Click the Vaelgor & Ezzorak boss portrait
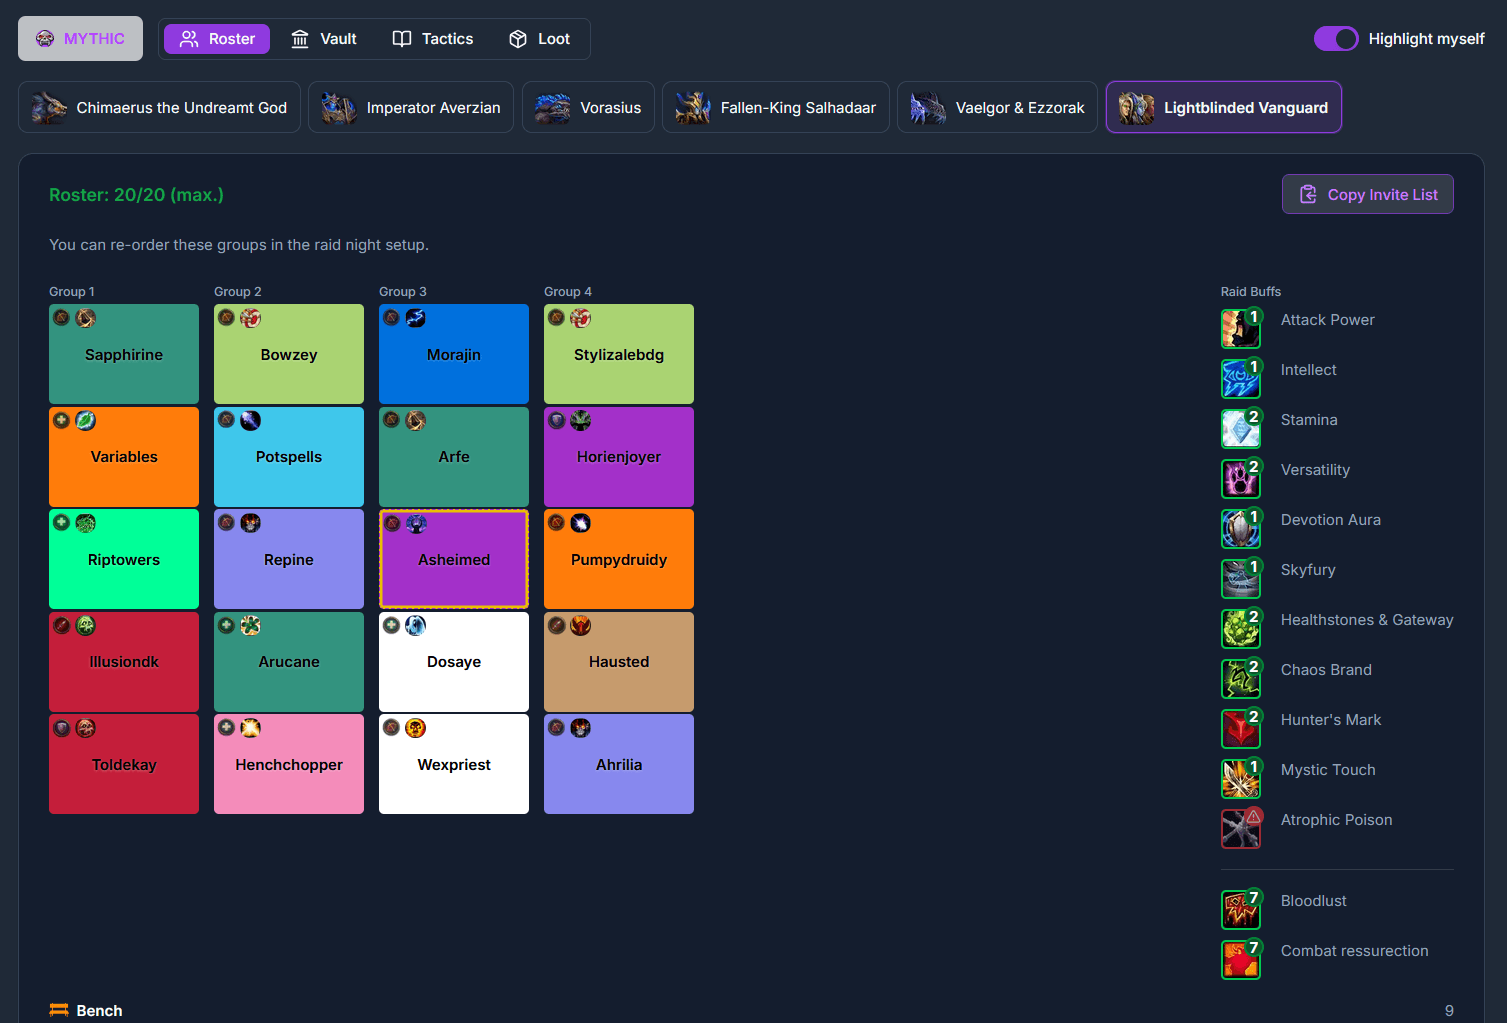This screenshot has height=1023, width=1507. pyautogui.click(x=927, y=107)
